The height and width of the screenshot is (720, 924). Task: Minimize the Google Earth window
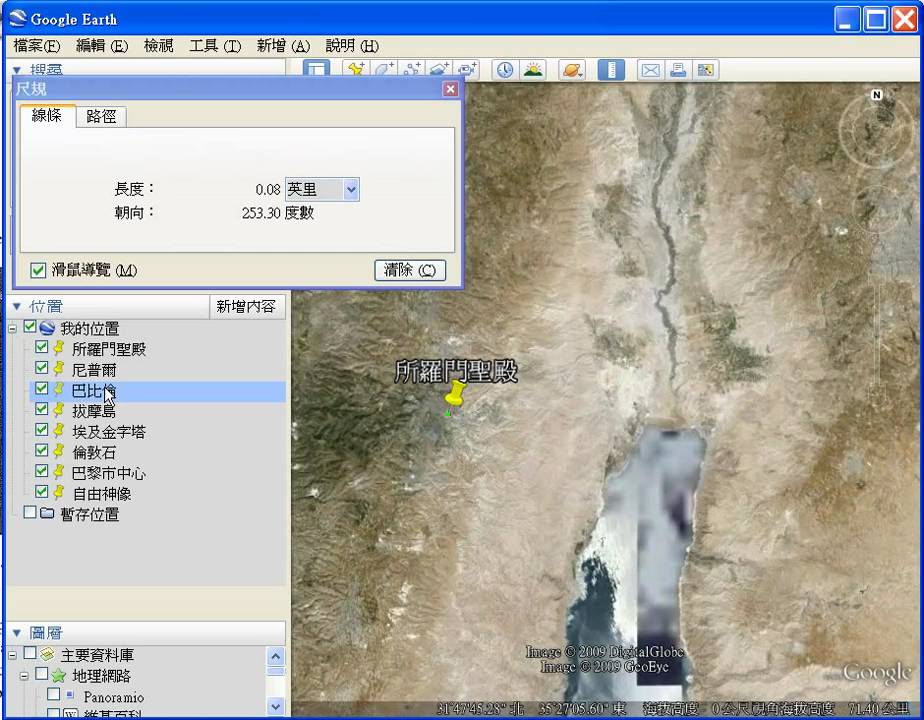tap(847, 19)
